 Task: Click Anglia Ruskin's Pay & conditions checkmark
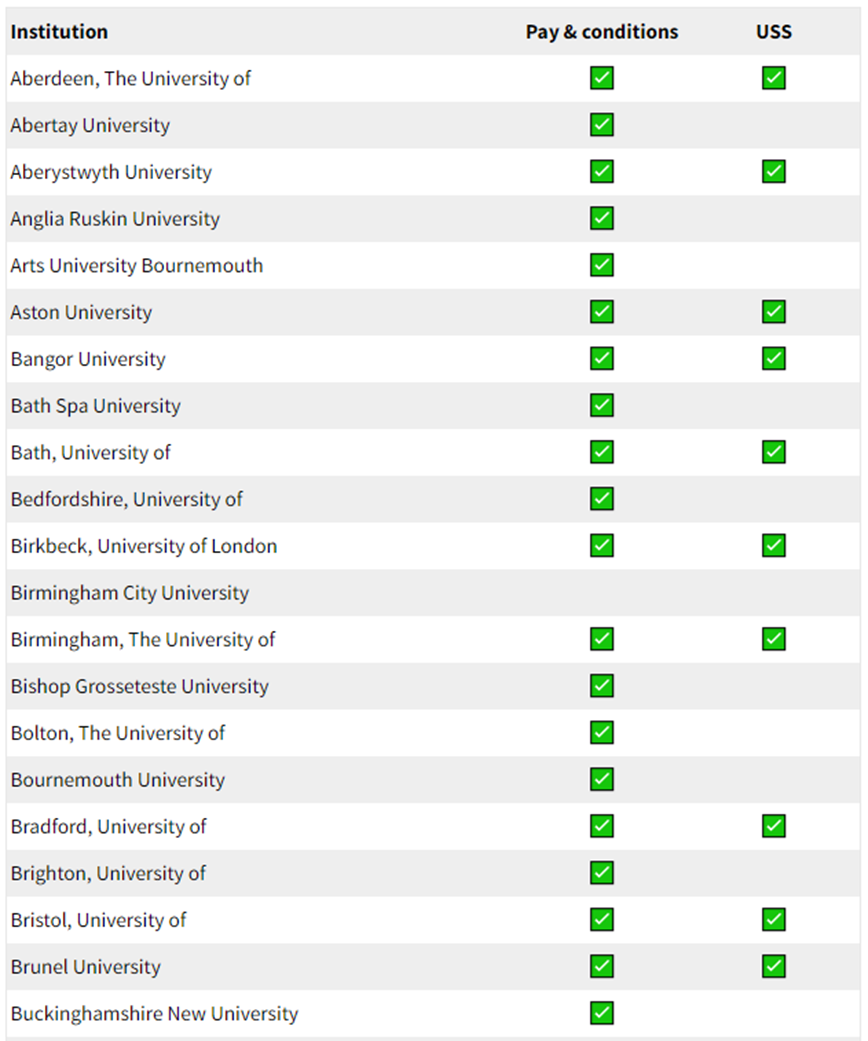(602, 218)
